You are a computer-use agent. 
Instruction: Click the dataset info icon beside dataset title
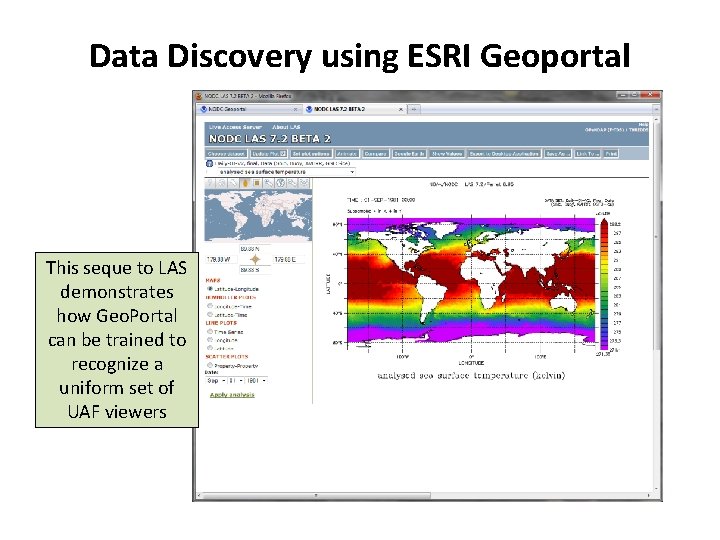pos(209,163)
